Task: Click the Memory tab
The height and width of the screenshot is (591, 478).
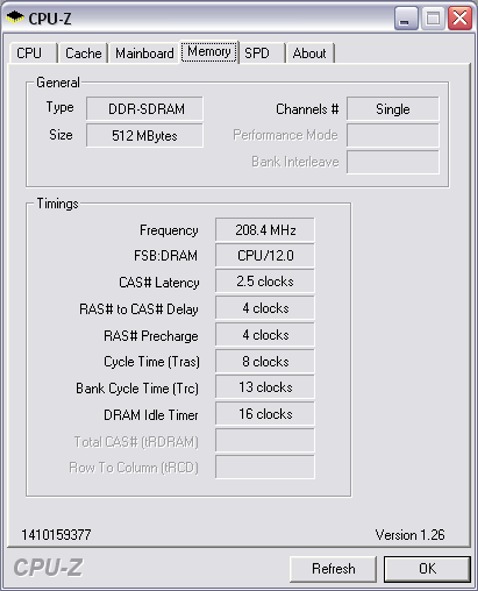Action: [209, 52]
